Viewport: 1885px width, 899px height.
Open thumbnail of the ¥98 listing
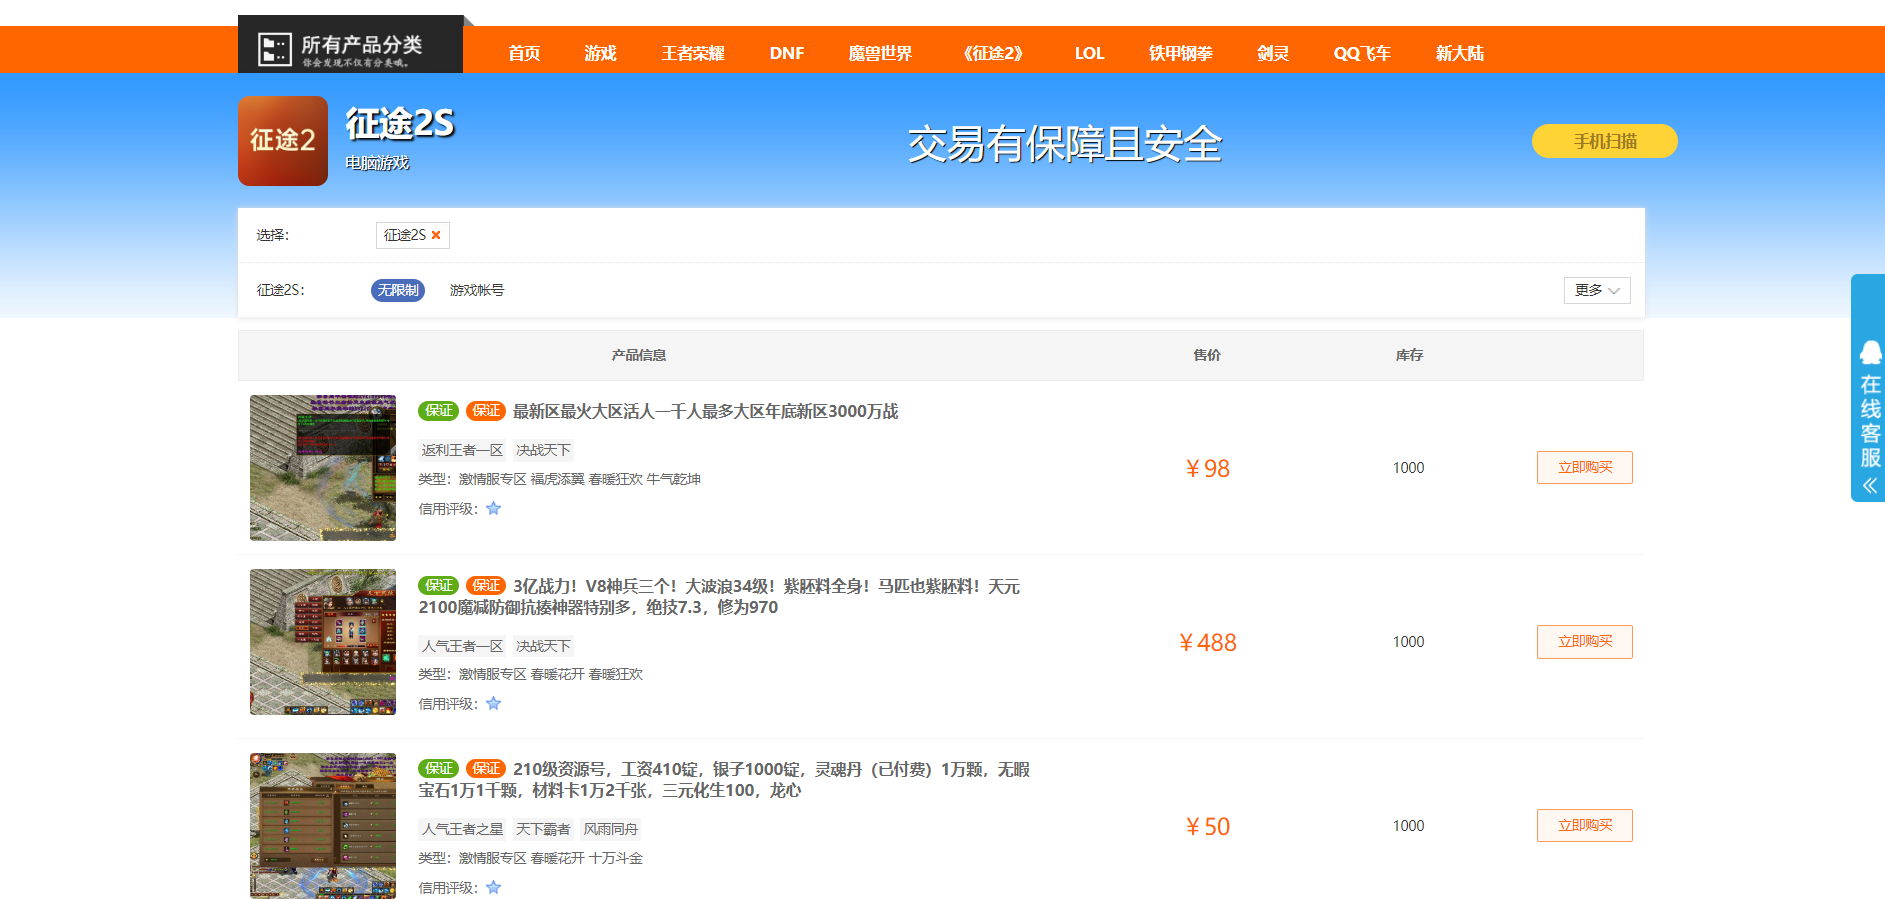coord(323,468)
